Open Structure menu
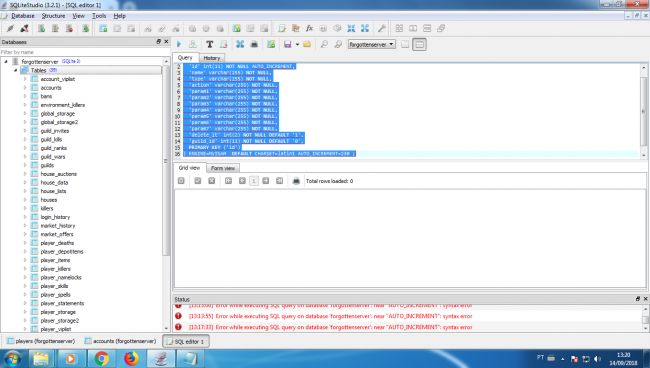Image resolution: width=650 pixels, height=368 pixels. pyautogui.click(x=53, y=16)
